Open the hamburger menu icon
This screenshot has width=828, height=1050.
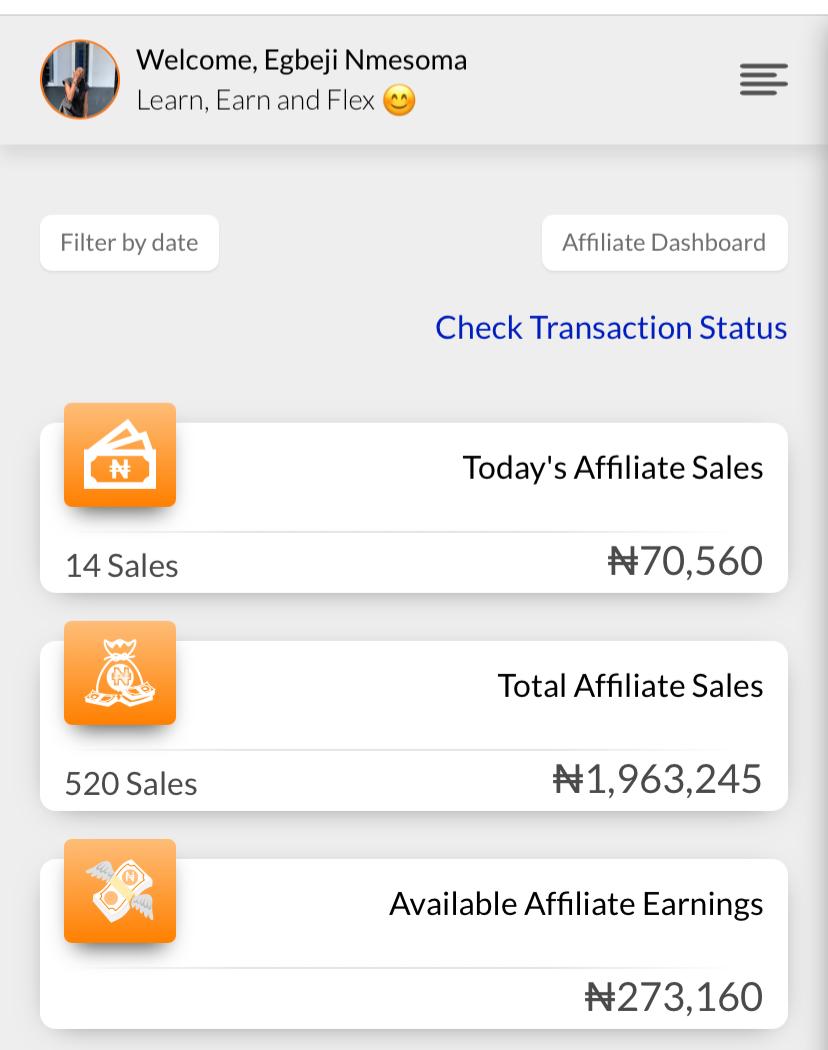(x=764, y=79)
